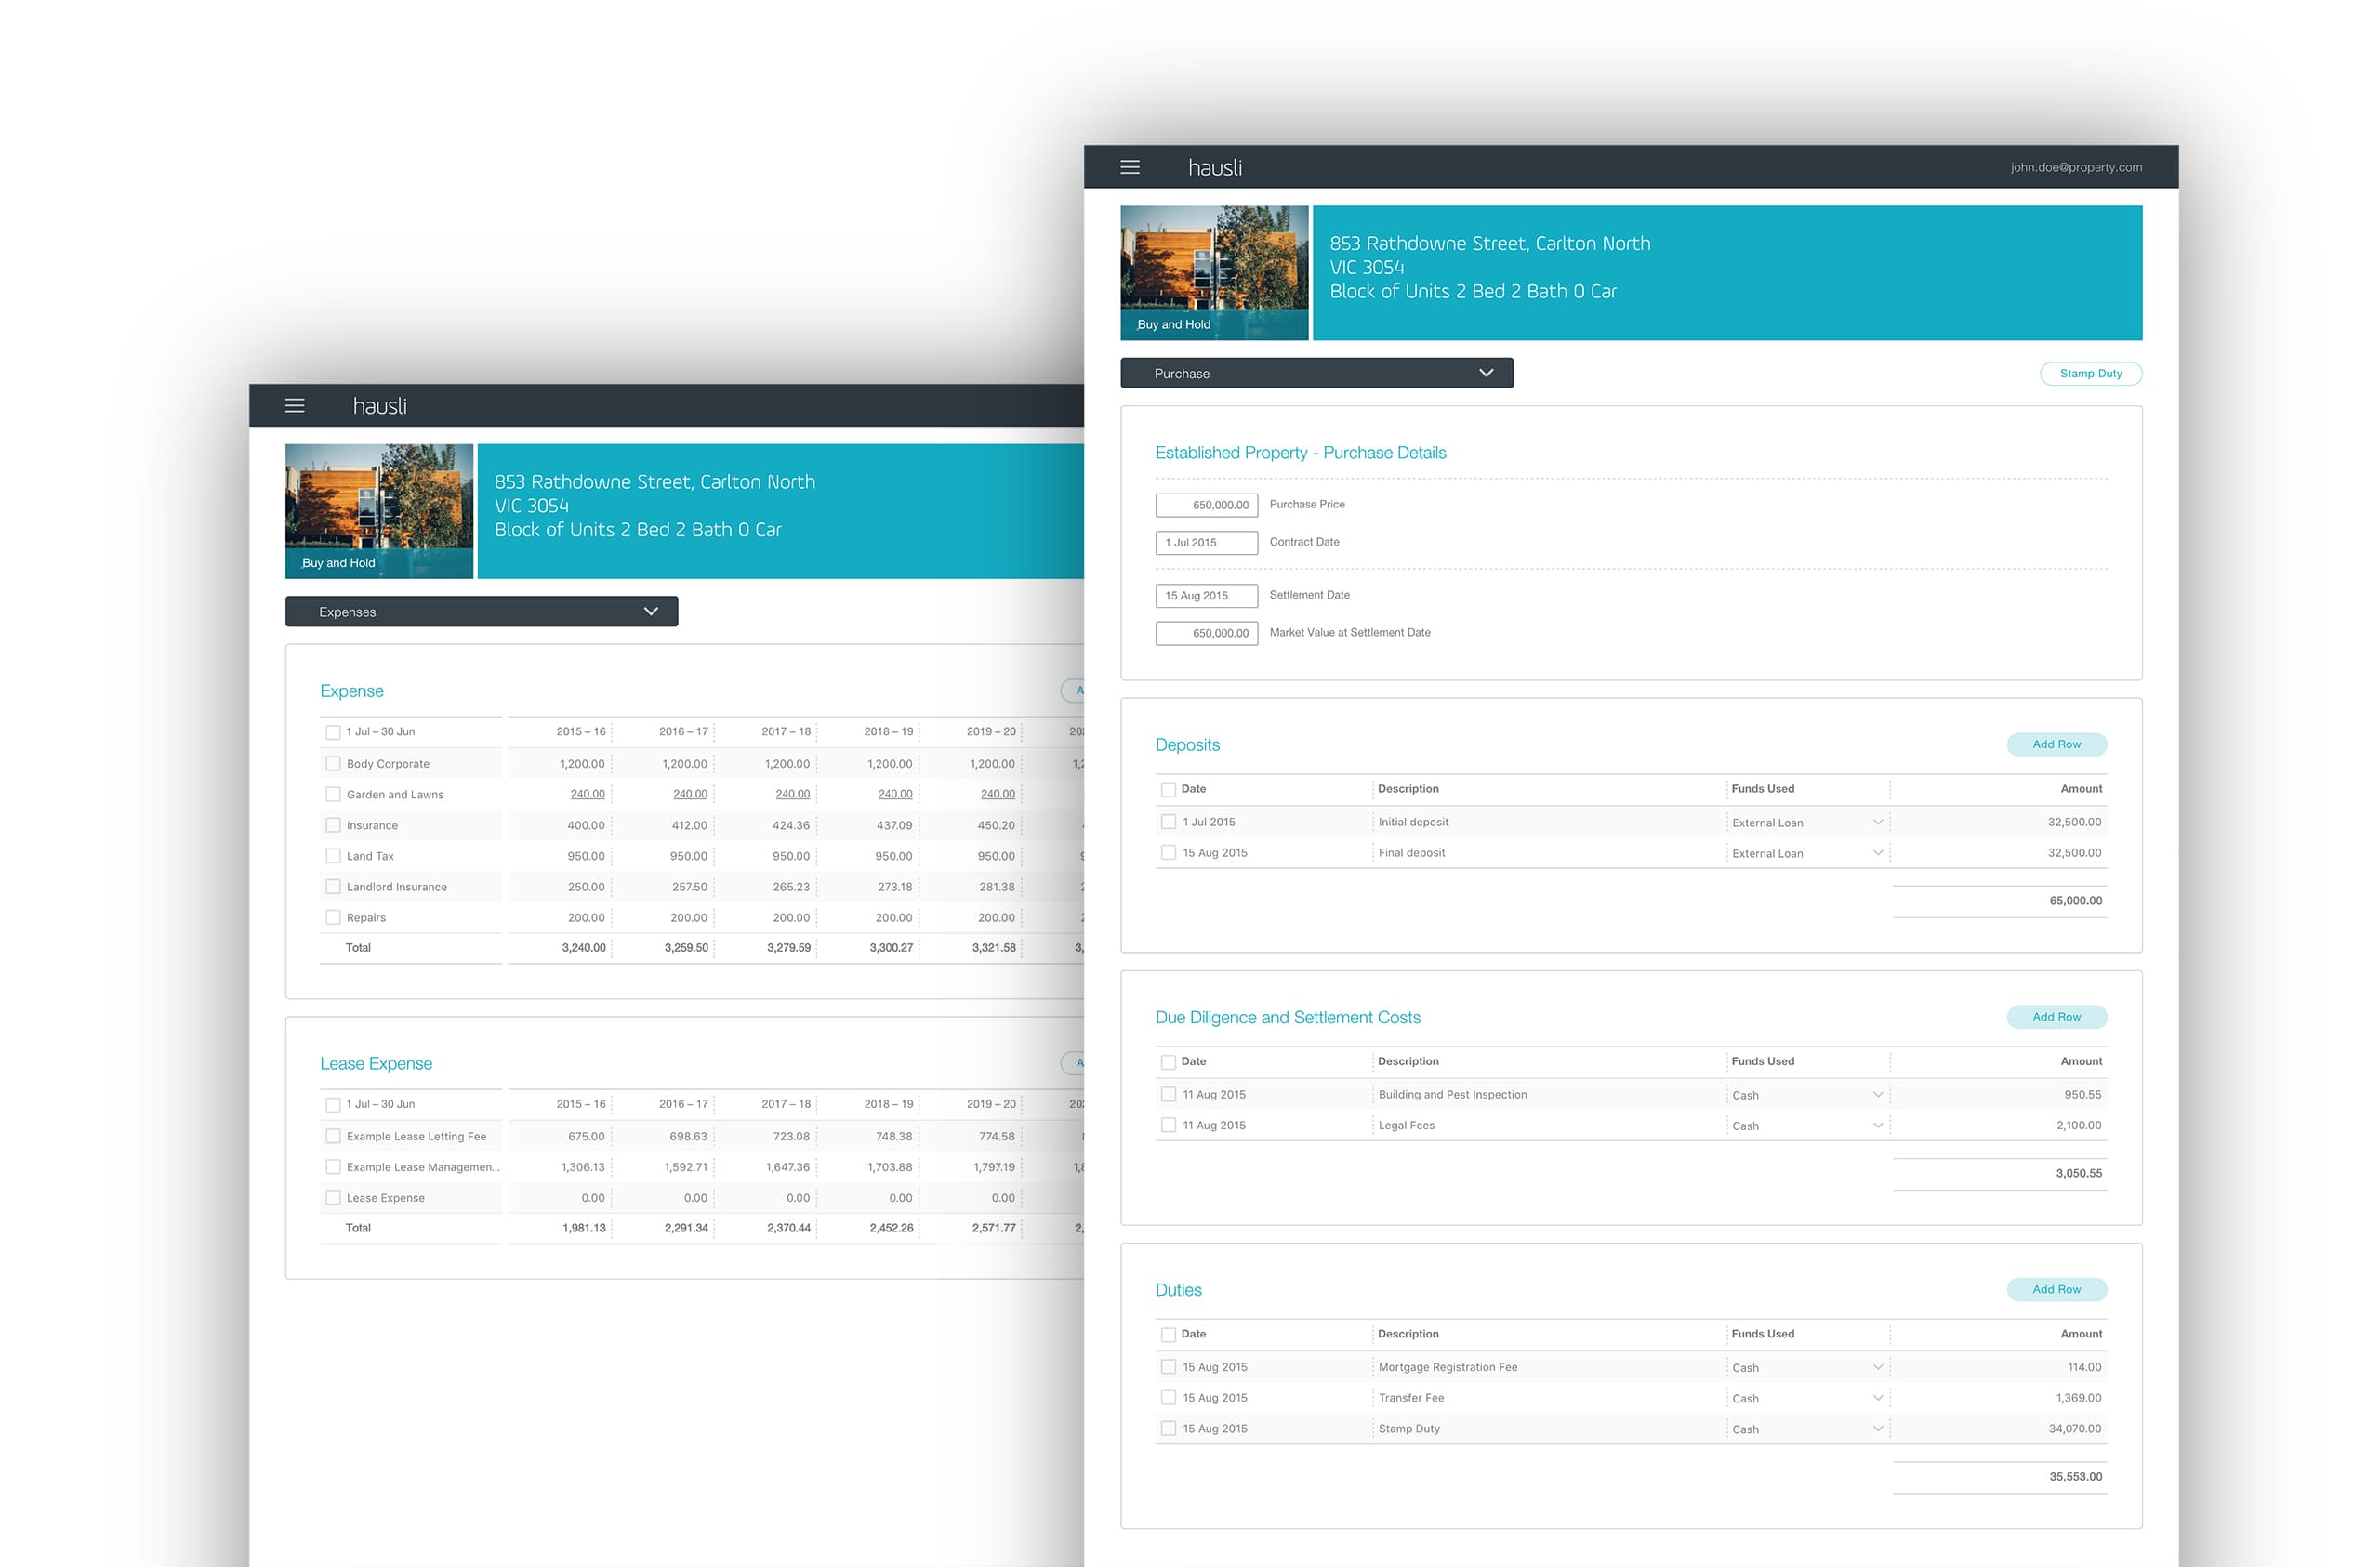Open the Expenses section dropdown

pos(481,611)
